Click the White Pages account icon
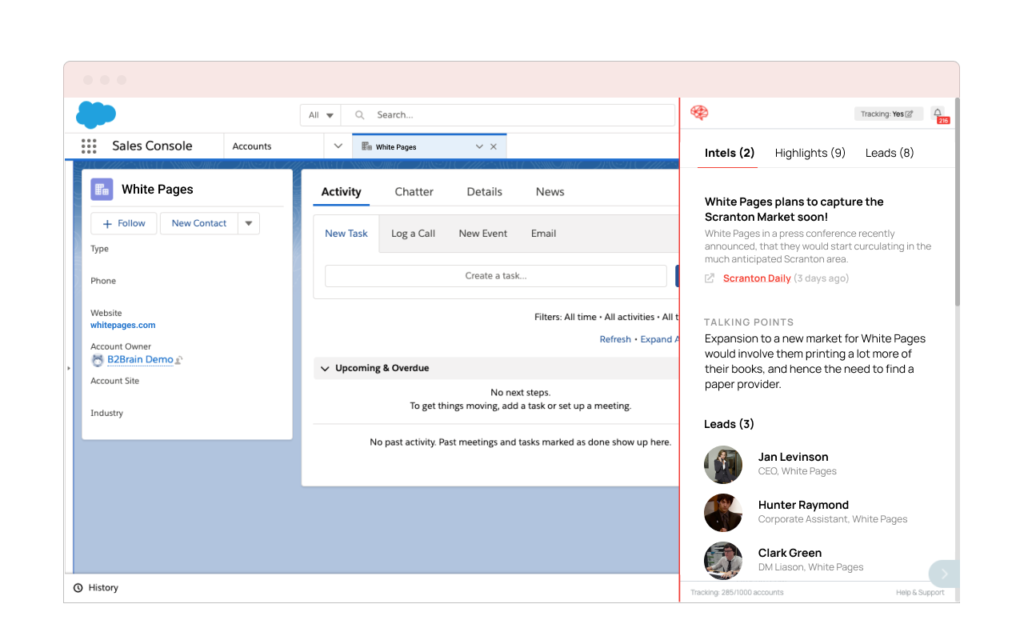 click(x=102, y=189)
